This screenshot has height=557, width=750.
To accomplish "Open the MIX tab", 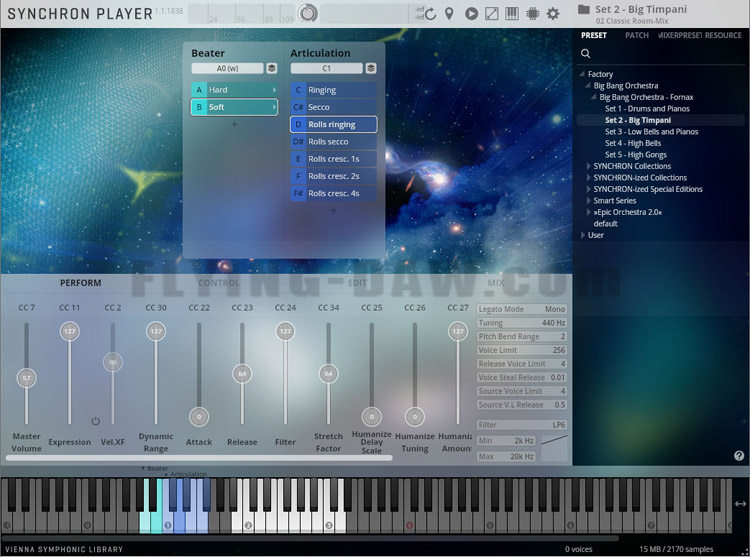I will coord(496,283).
